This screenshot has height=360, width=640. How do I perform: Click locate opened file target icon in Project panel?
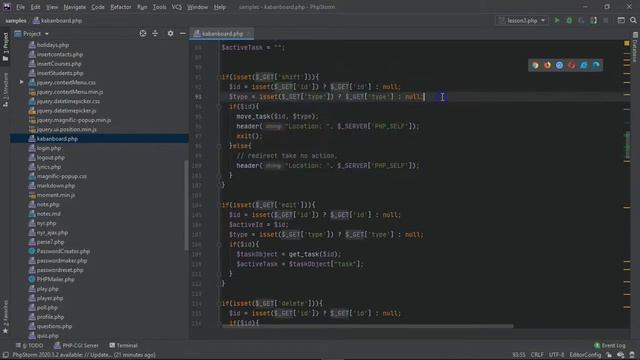[143, 33]
